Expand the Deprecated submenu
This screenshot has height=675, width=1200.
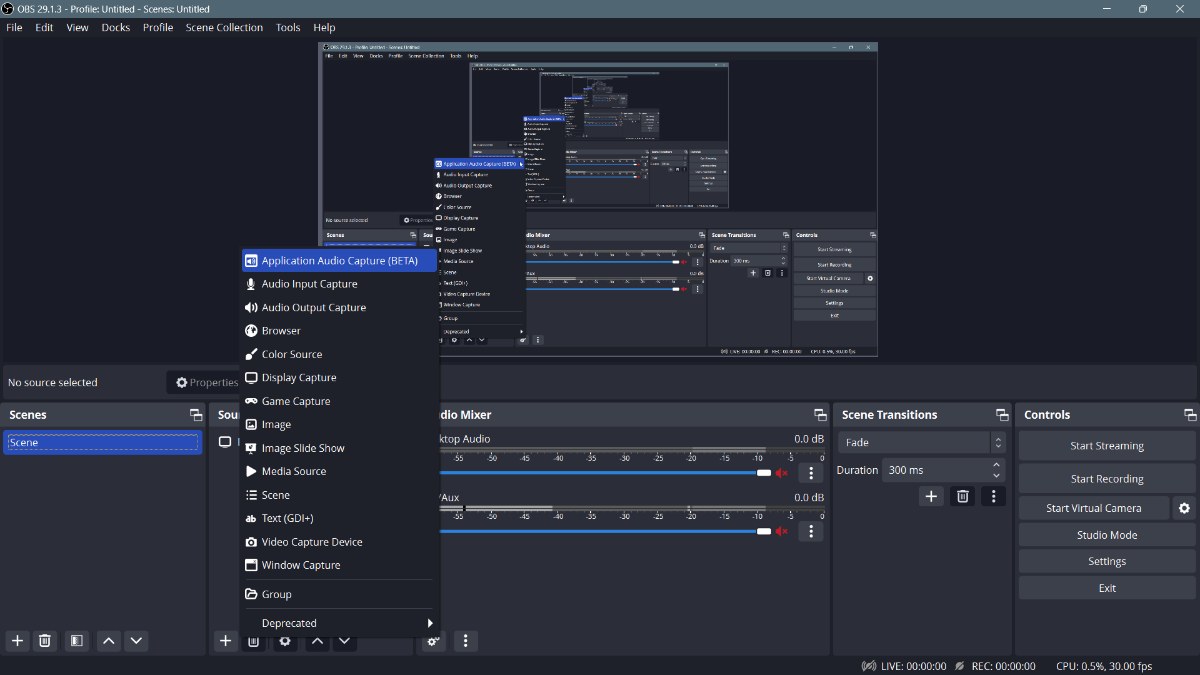point(340,623)
